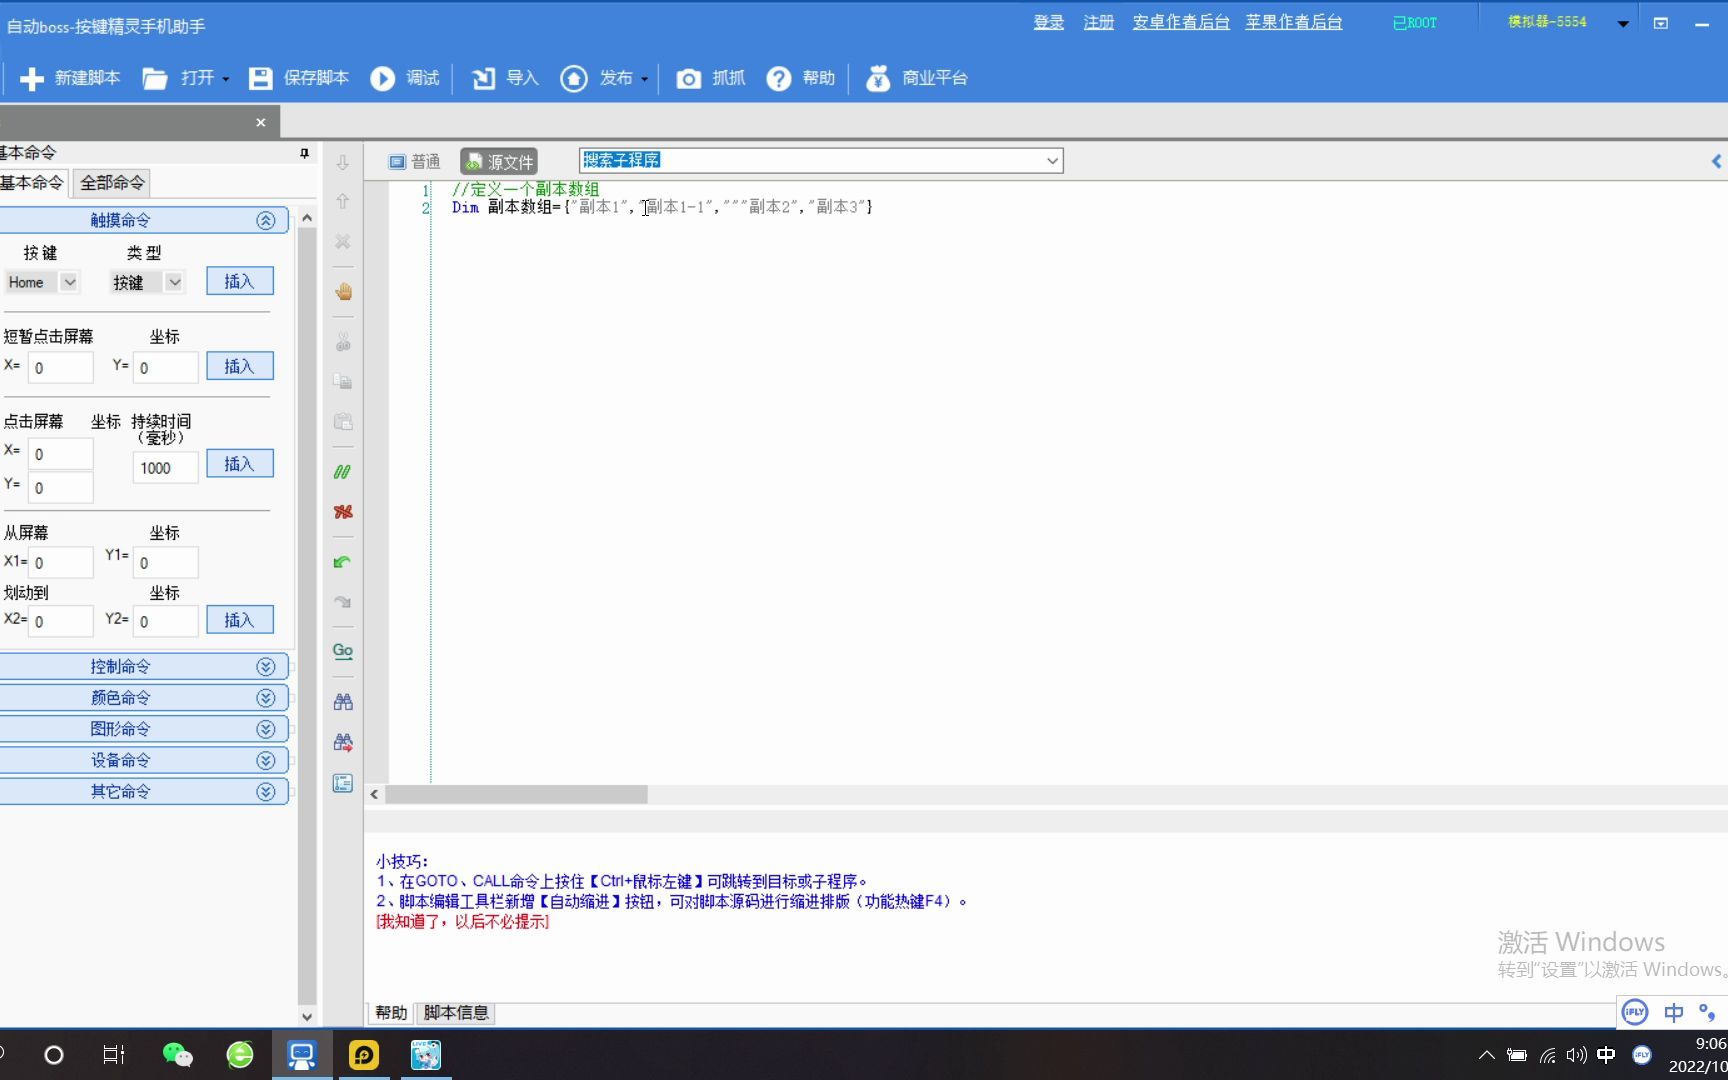
Task: Open Help via question mark icon
Action: point(779,78)
